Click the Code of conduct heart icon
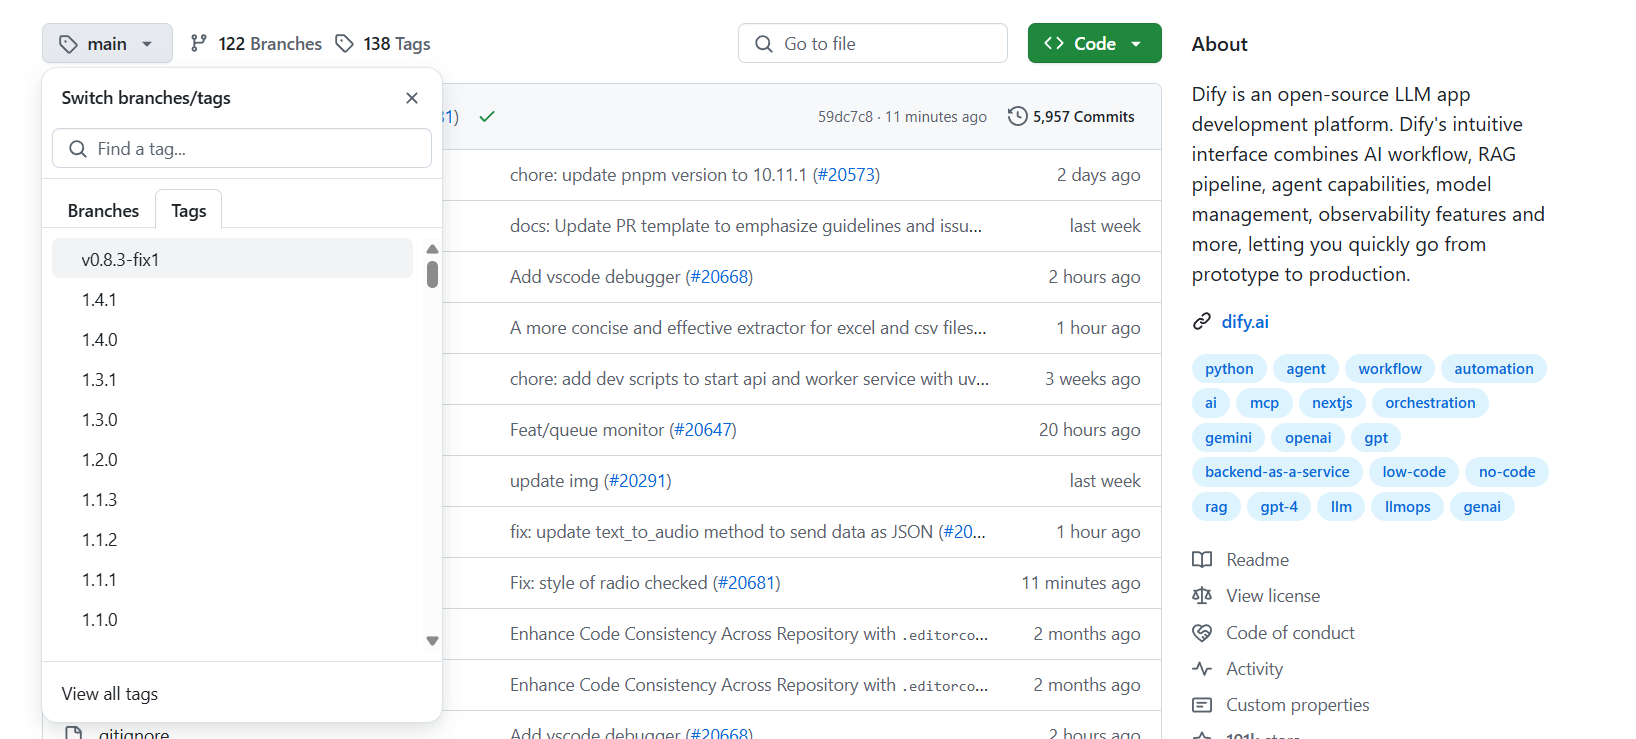The image size is (1636, 739). click(x=1202, y=633)
